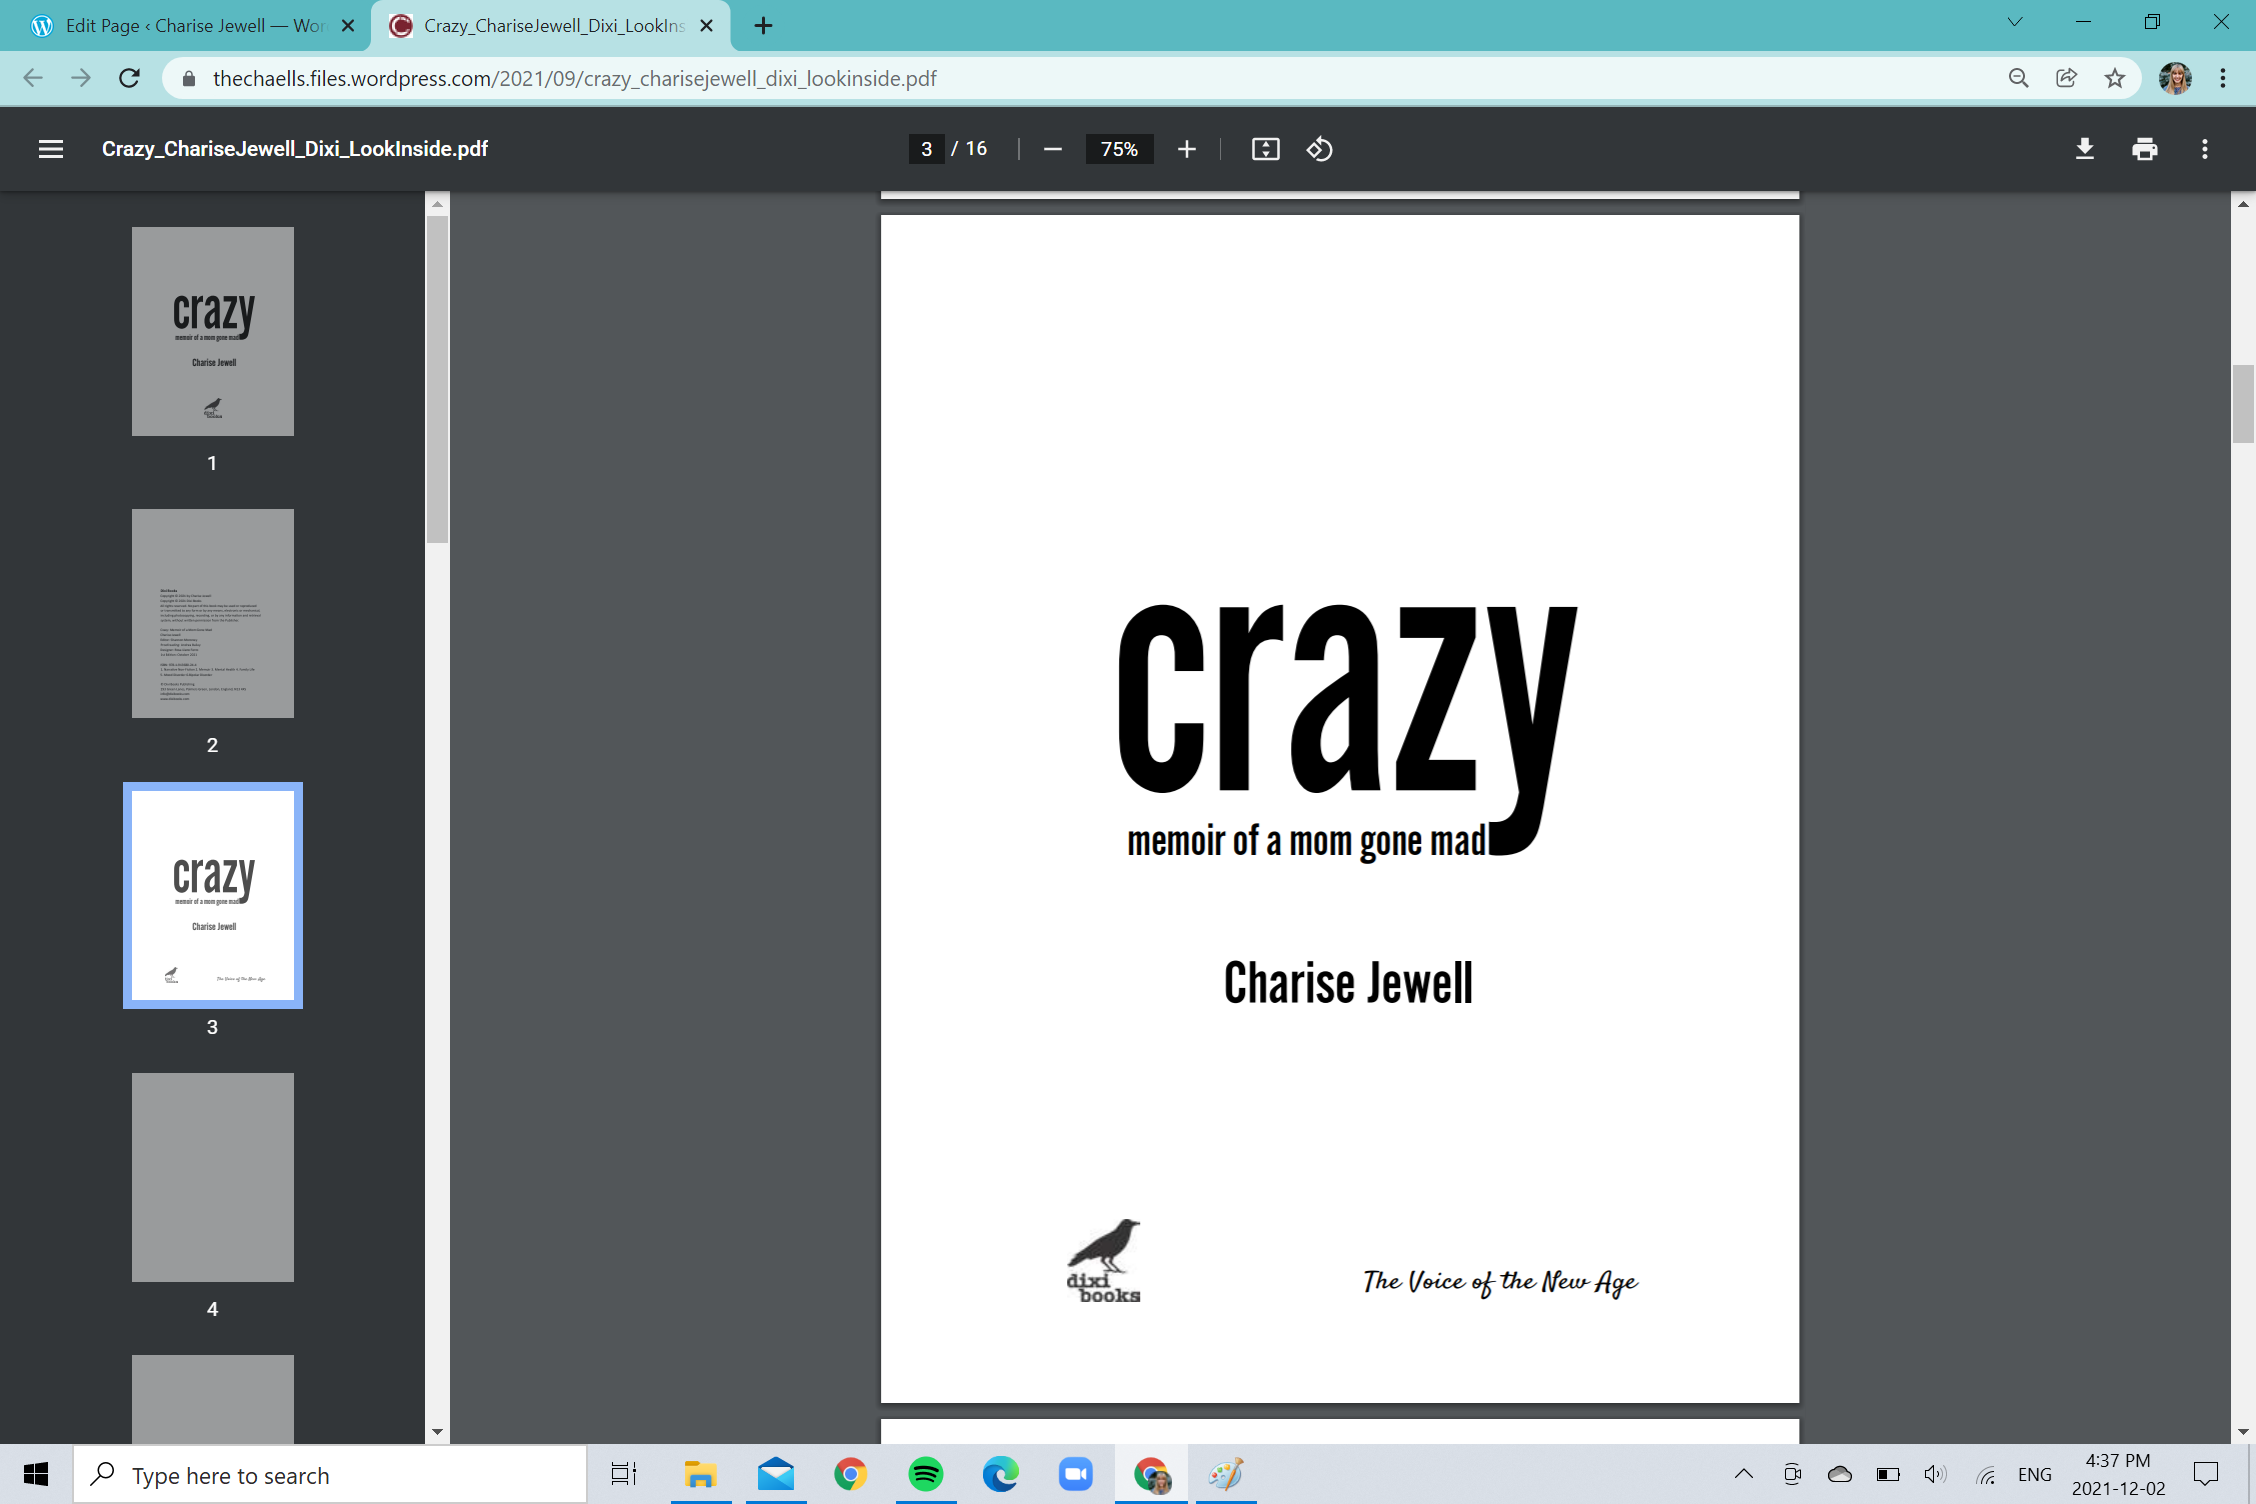Show hidden system tray icons
Screen dimensions: 2256x1504
1743,1474
